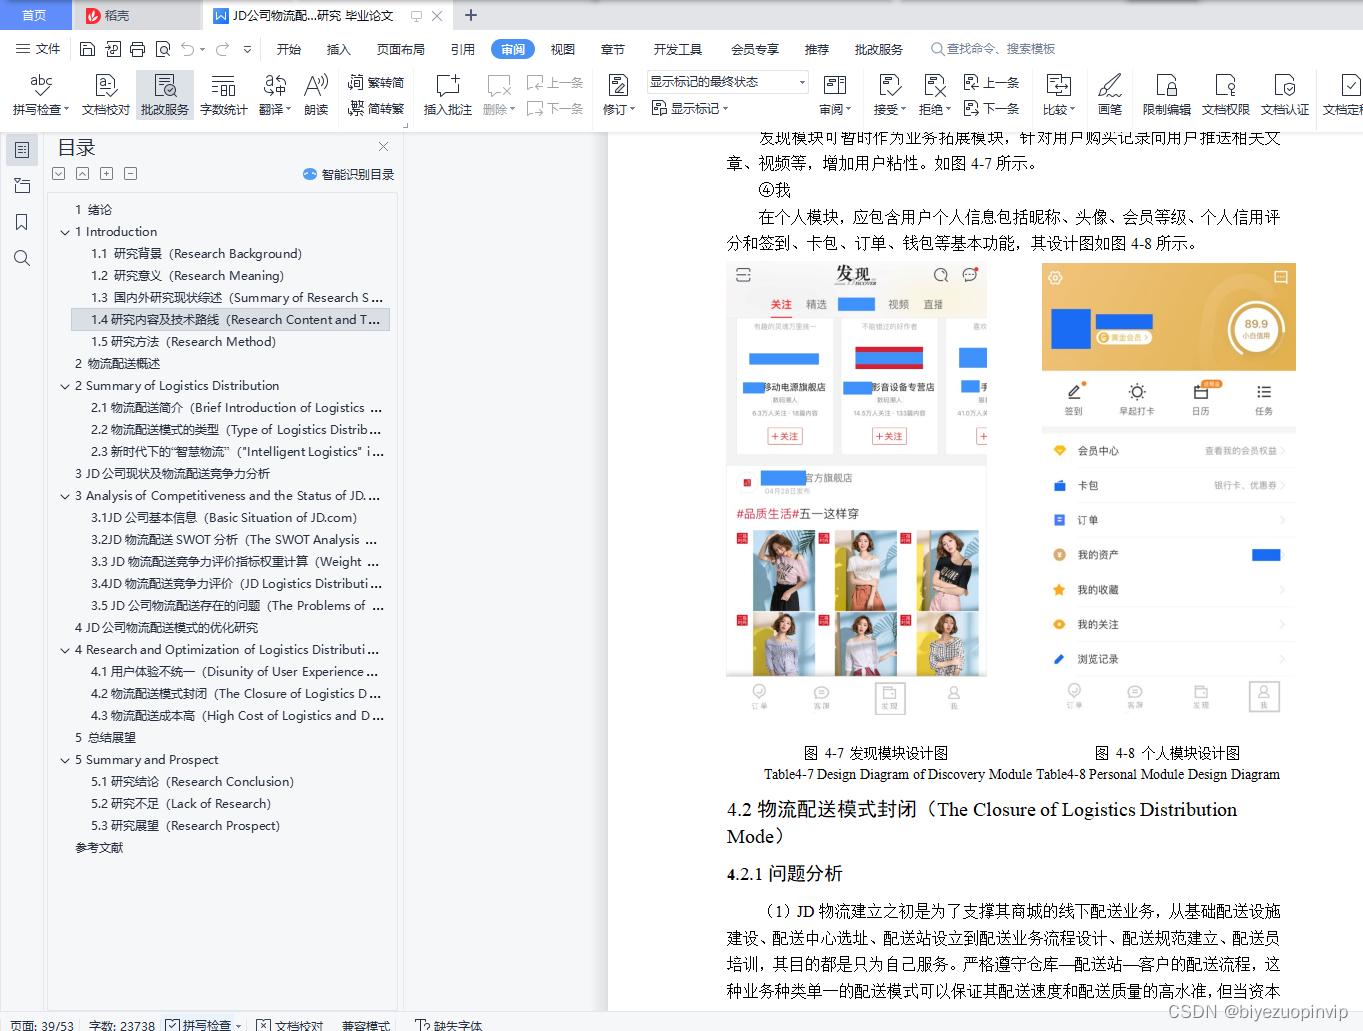Image resolution: width=1363 pixels, height=1031 pixels.
Task: Launch the 文档校对 proofreading tool
Action: tap(105, 95)
